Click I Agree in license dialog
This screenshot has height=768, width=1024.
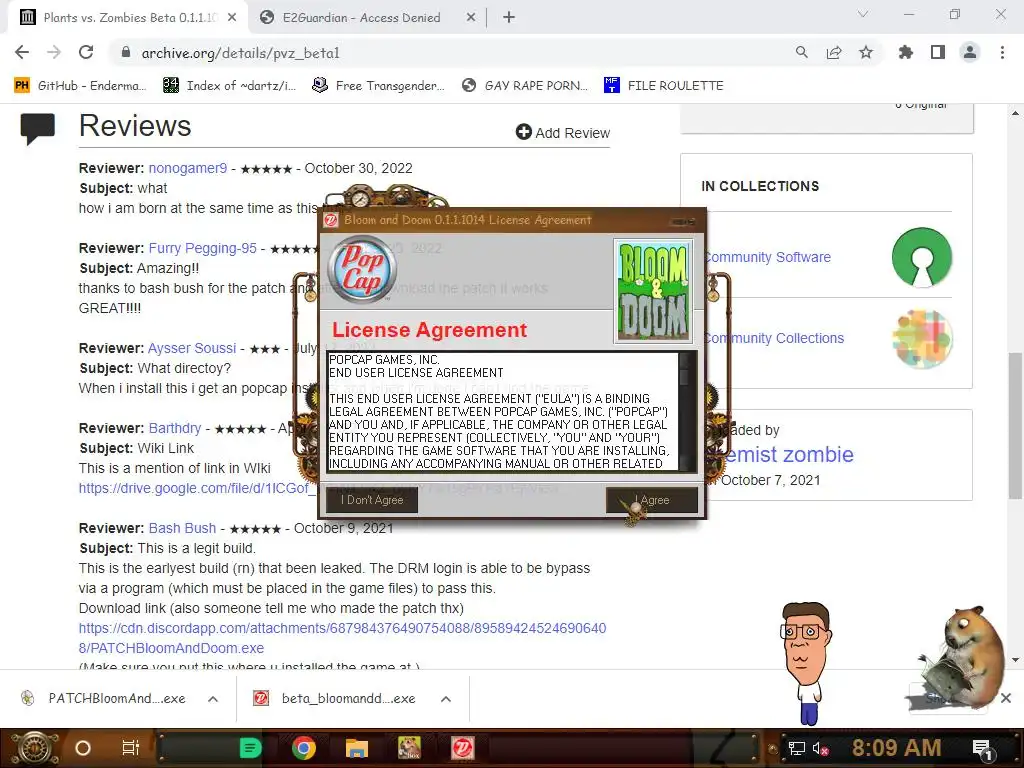pos(652,500)
